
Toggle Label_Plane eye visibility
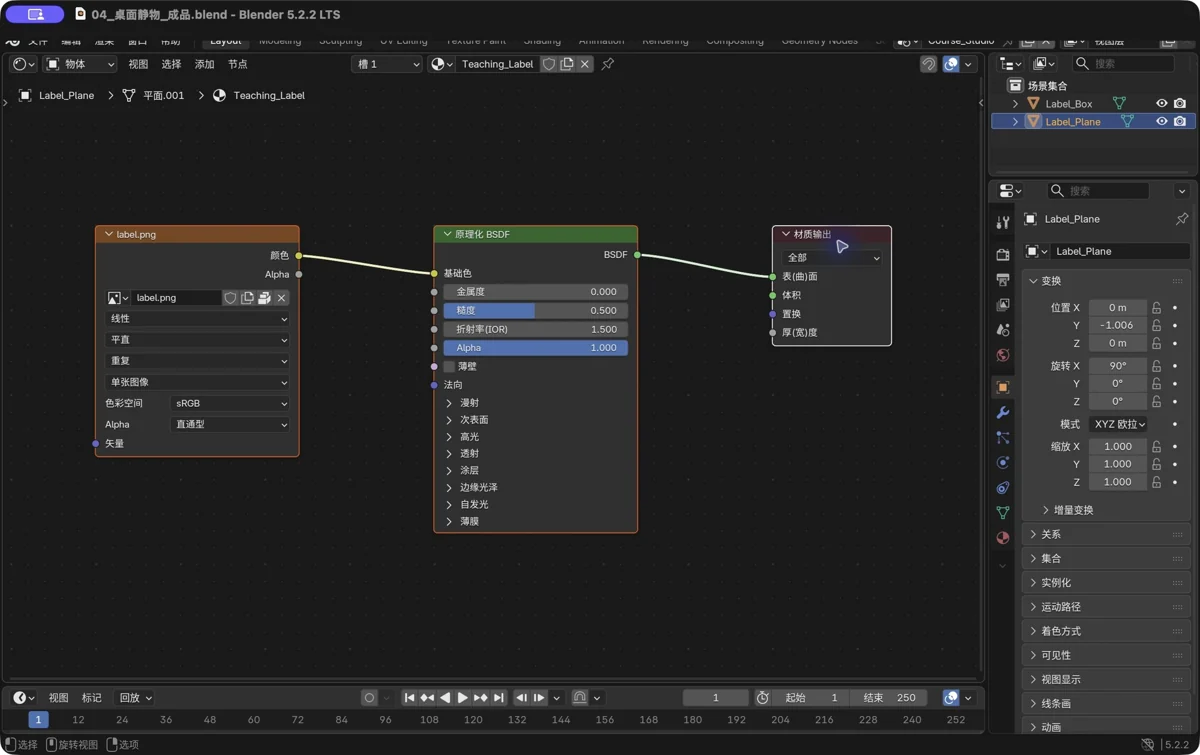pos(1161,122)
